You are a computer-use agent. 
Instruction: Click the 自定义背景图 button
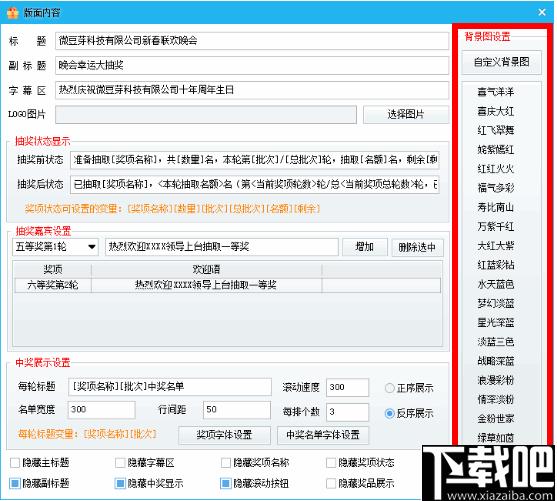coord(502,62)
